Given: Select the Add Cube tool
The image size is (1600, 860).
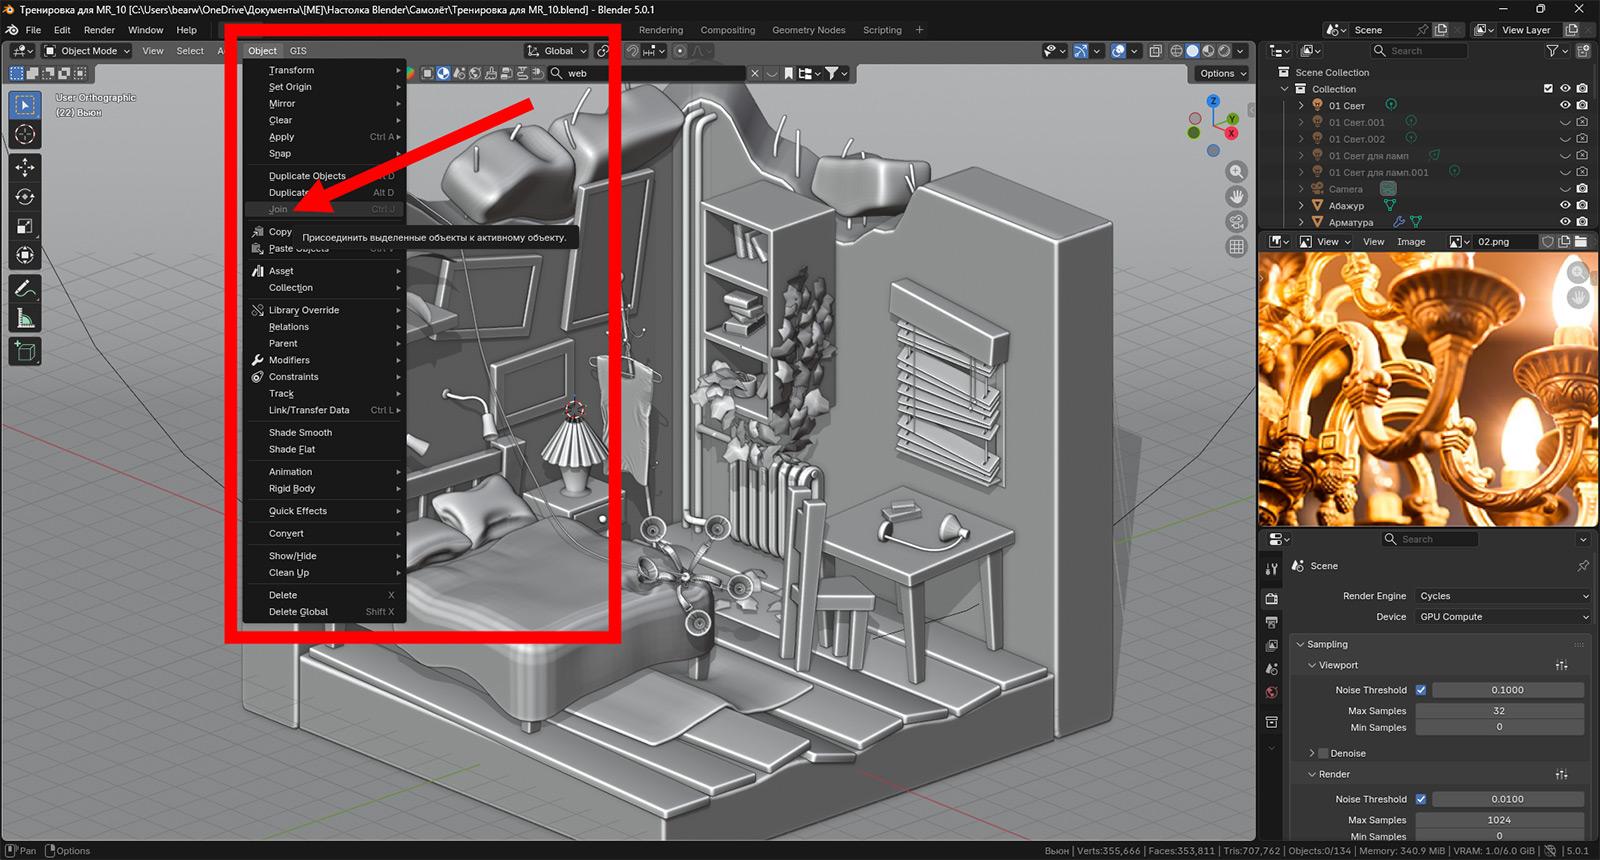Looking at the screenshot, I should [25, 351].
